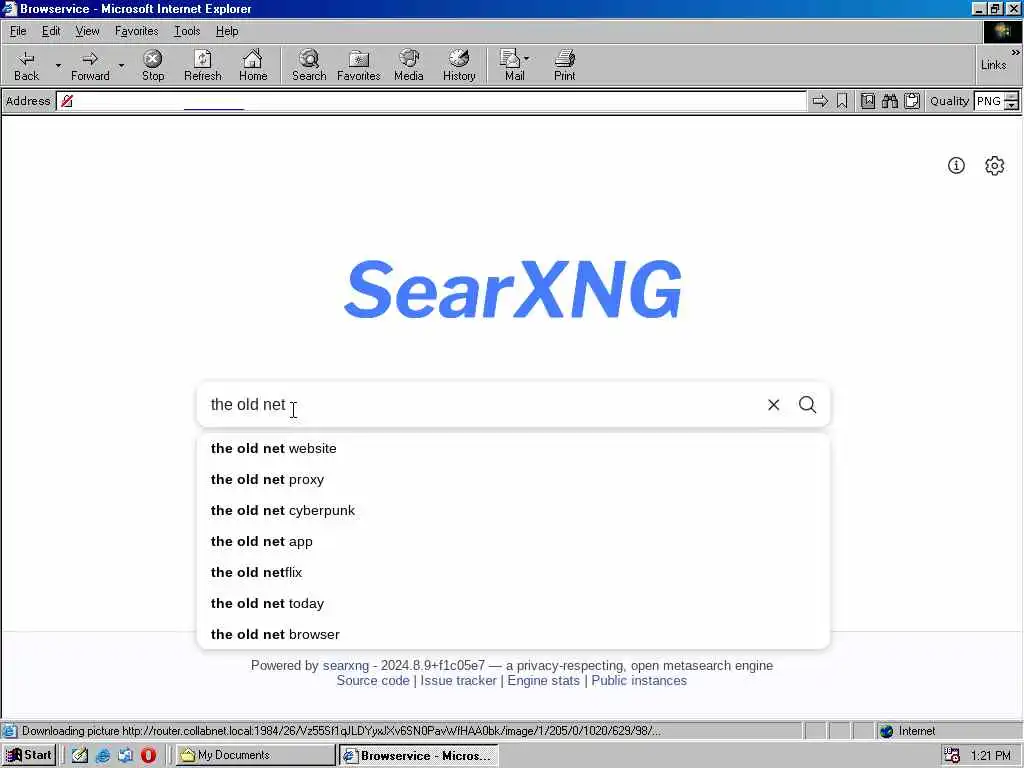Open the Help menu
This screenshot has width=1024, height=768.
(x=227, y=31)
